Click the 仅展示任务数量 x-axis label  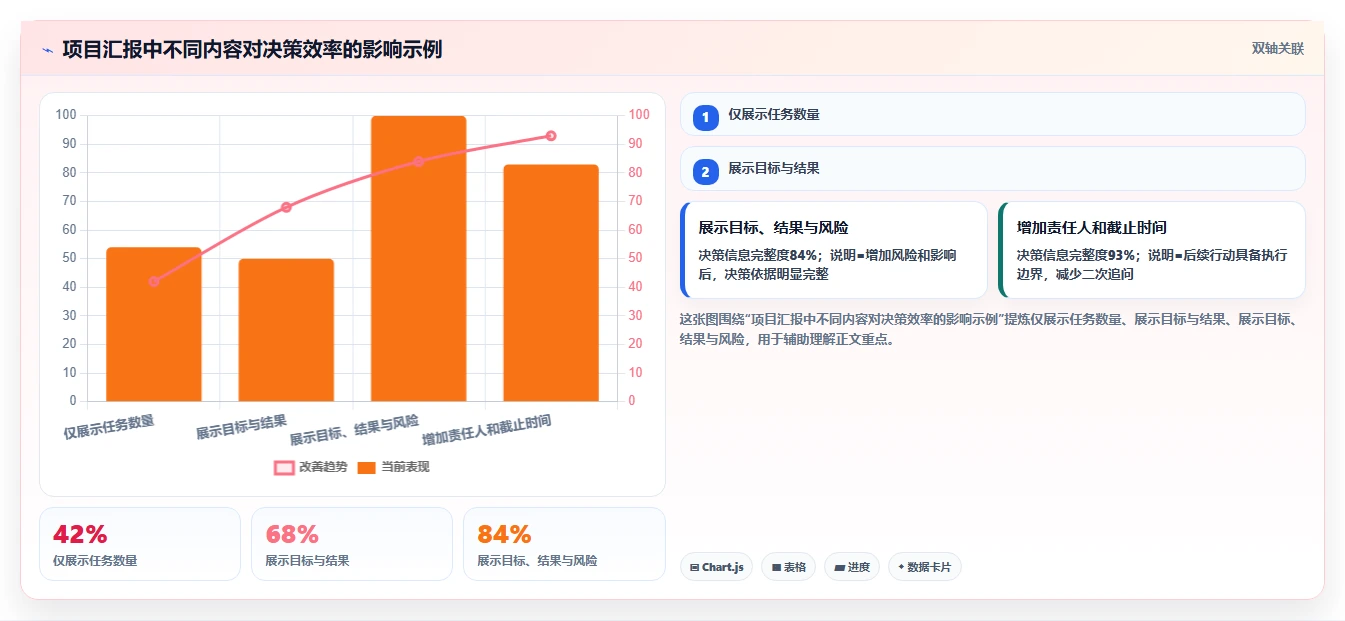click(109, 427)
